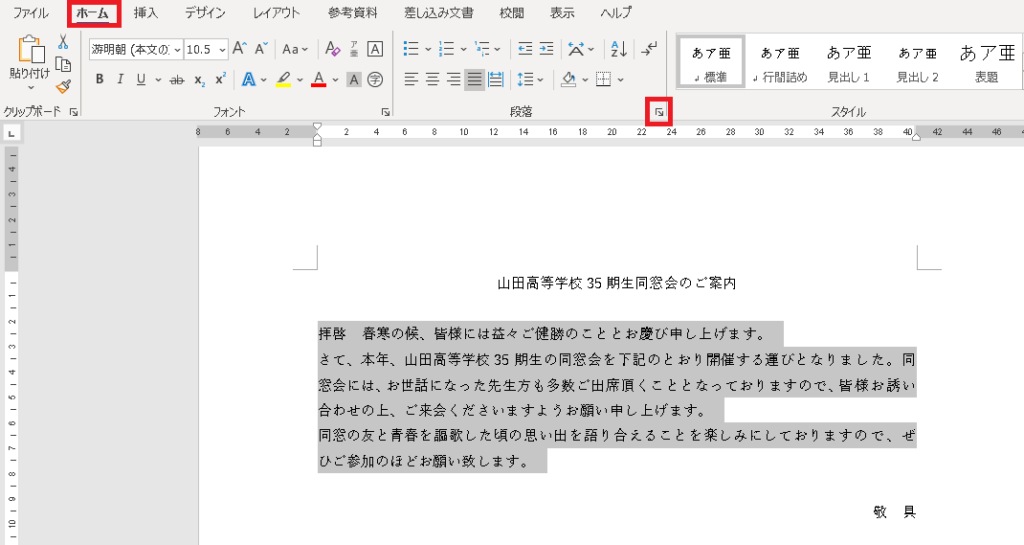Image resolution: width=1024 pixels, height=545 pixels.
Task: Apply bulleted list formatting
Action: (x=411, y=49)
